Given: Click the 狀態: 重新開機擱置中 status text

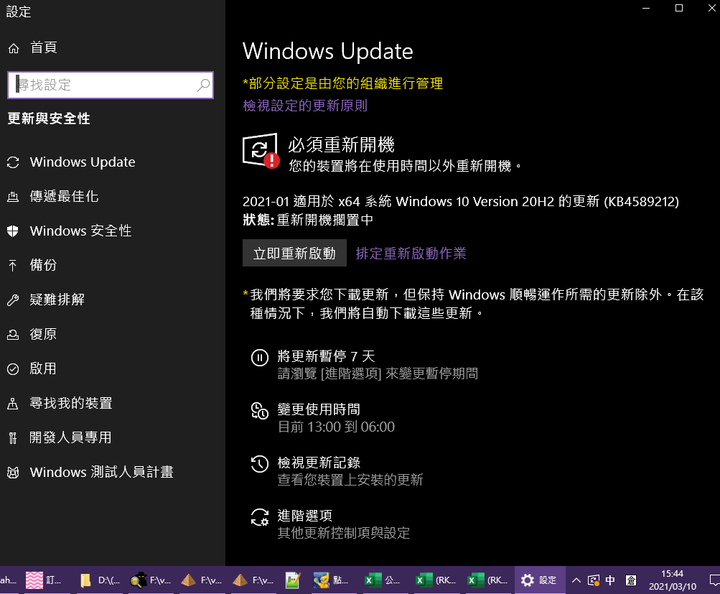Looking at the screenshot, I should coord(308,220).
